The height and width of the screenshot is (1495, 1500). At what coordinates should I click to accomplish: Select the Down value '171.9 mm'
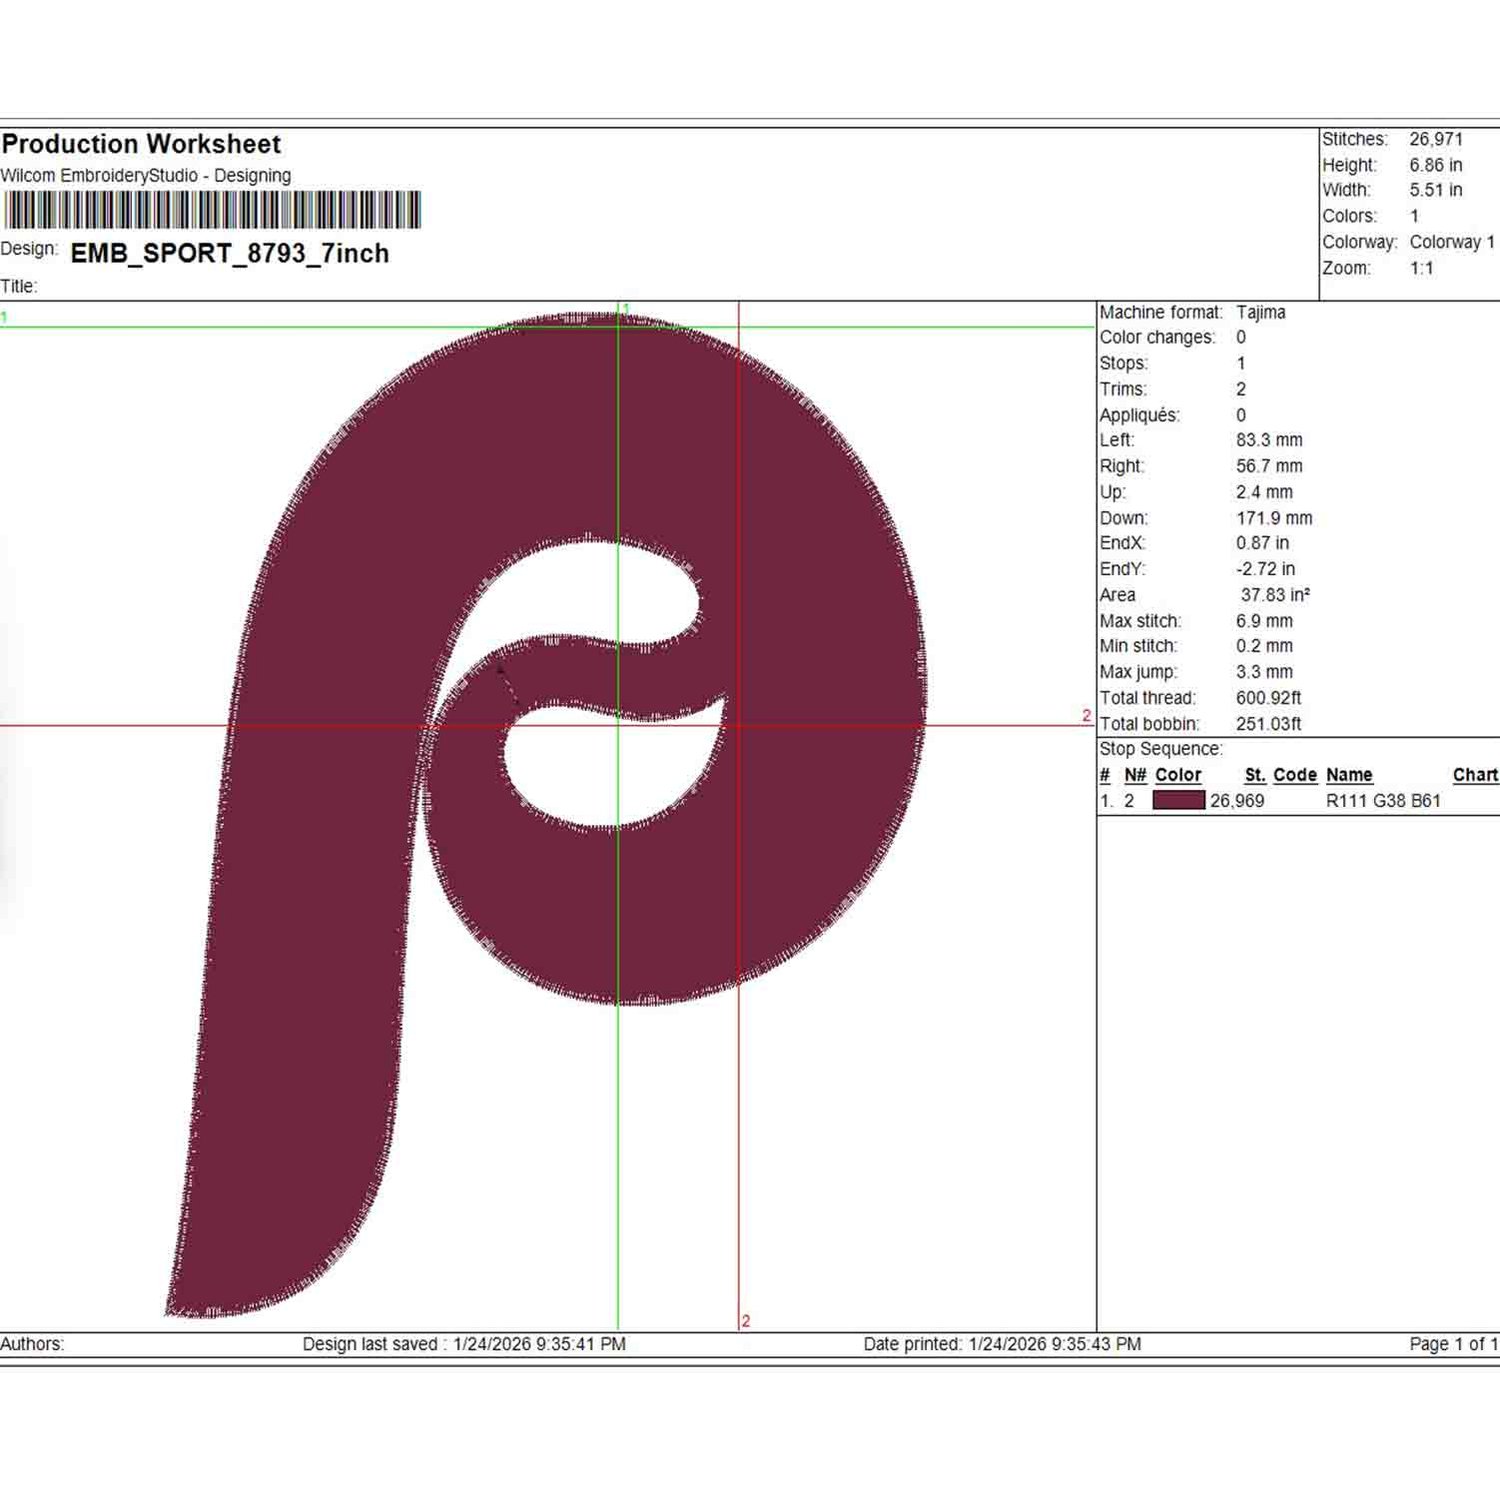[x=1274, y=518]
